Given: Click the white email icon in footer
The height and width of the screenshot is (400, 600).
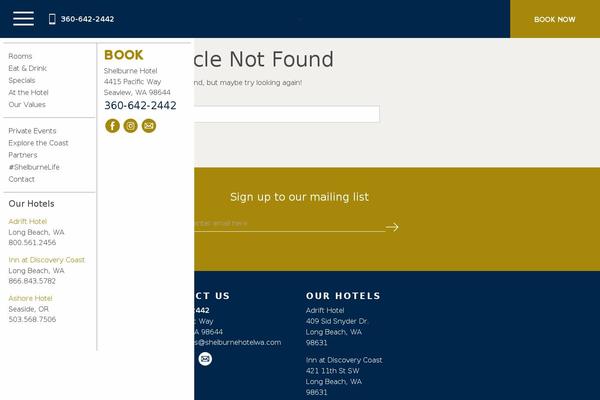Looking at the screenshot, I should click(x=205, y=359).
